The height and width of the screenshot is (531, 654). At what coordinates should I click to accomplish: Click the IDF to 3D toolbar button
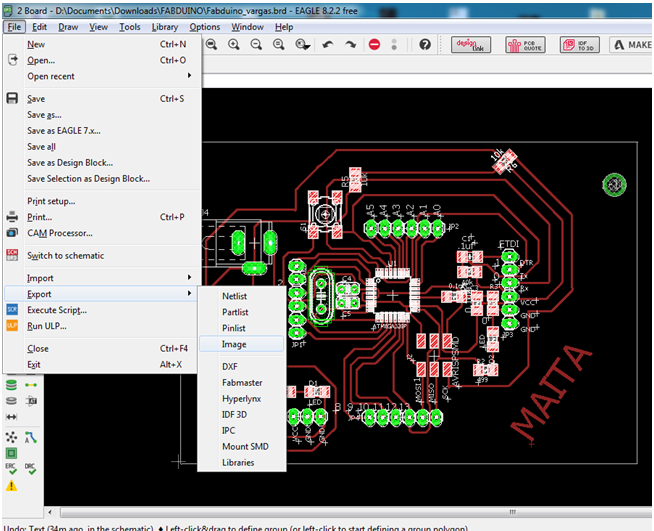click(x=580, y=45)
